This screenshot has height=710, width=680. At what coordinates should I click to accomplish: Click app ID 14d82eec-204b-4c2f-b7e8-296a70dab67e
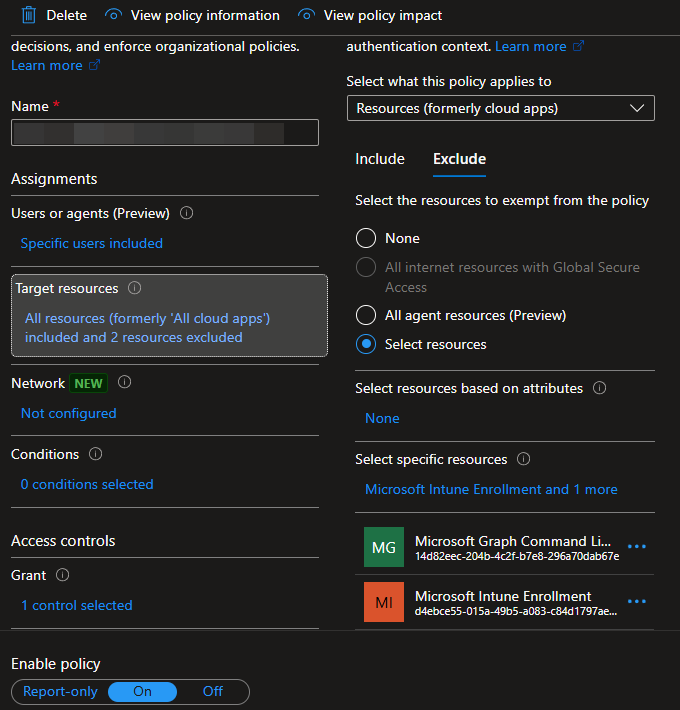click(517, 556)
